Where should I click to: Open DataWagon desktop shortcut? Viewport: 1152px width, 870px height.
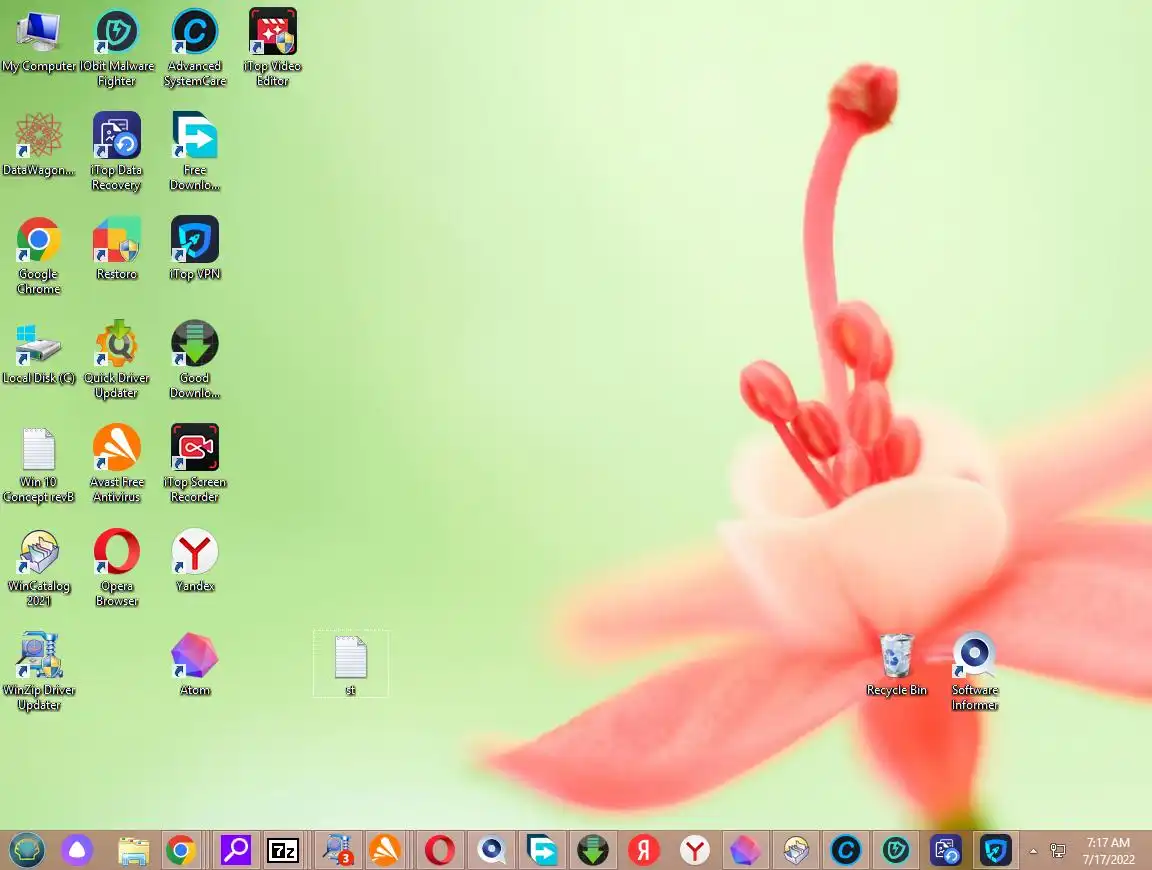point(39,145)
